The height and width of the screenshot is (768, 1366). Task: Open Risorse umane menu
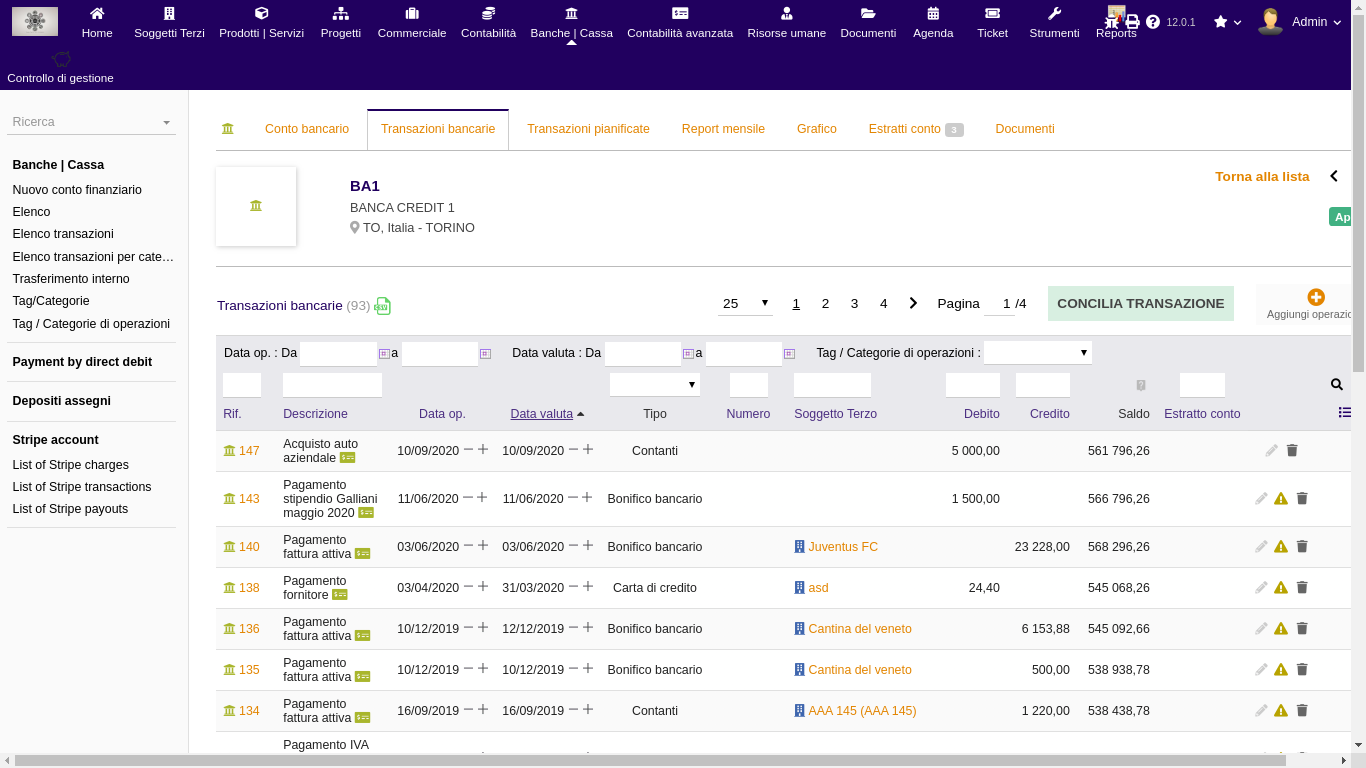click(786, 23)
